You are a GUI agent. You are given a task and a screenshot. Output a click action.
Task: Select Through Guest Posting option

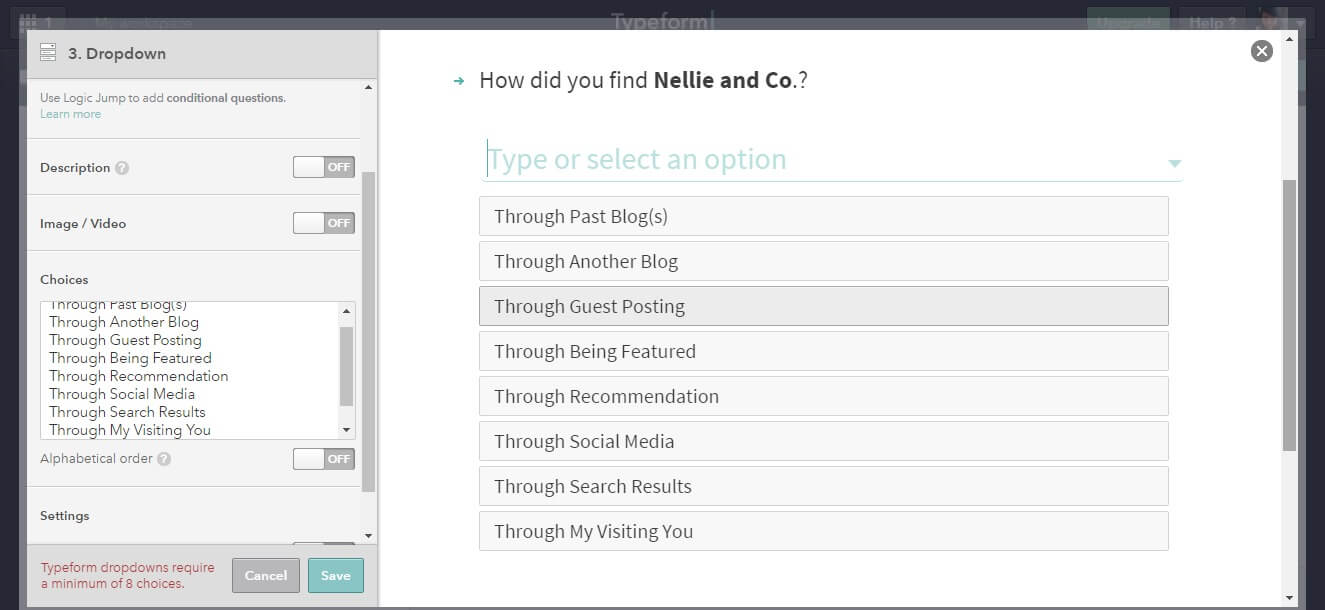click(x=824, y=306)
